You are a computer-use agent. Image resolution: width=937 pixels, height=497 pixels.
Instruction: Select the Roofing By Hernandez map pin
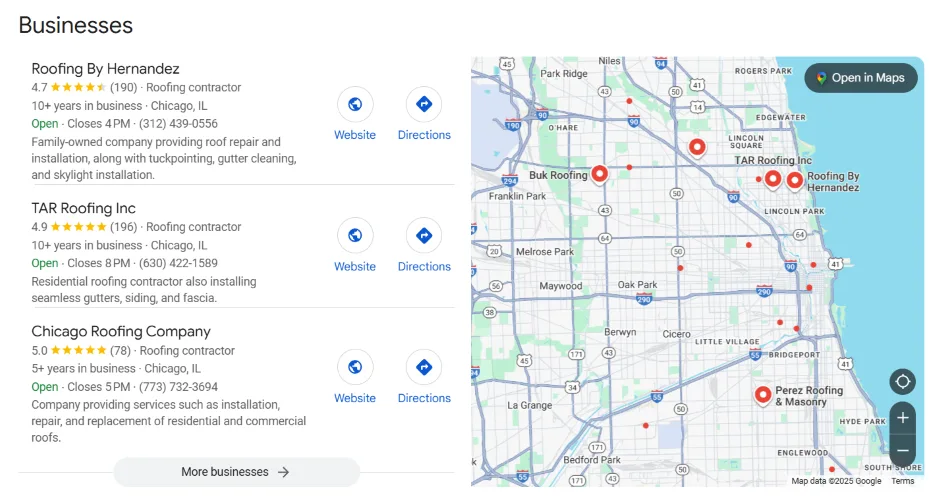[794, 180]
